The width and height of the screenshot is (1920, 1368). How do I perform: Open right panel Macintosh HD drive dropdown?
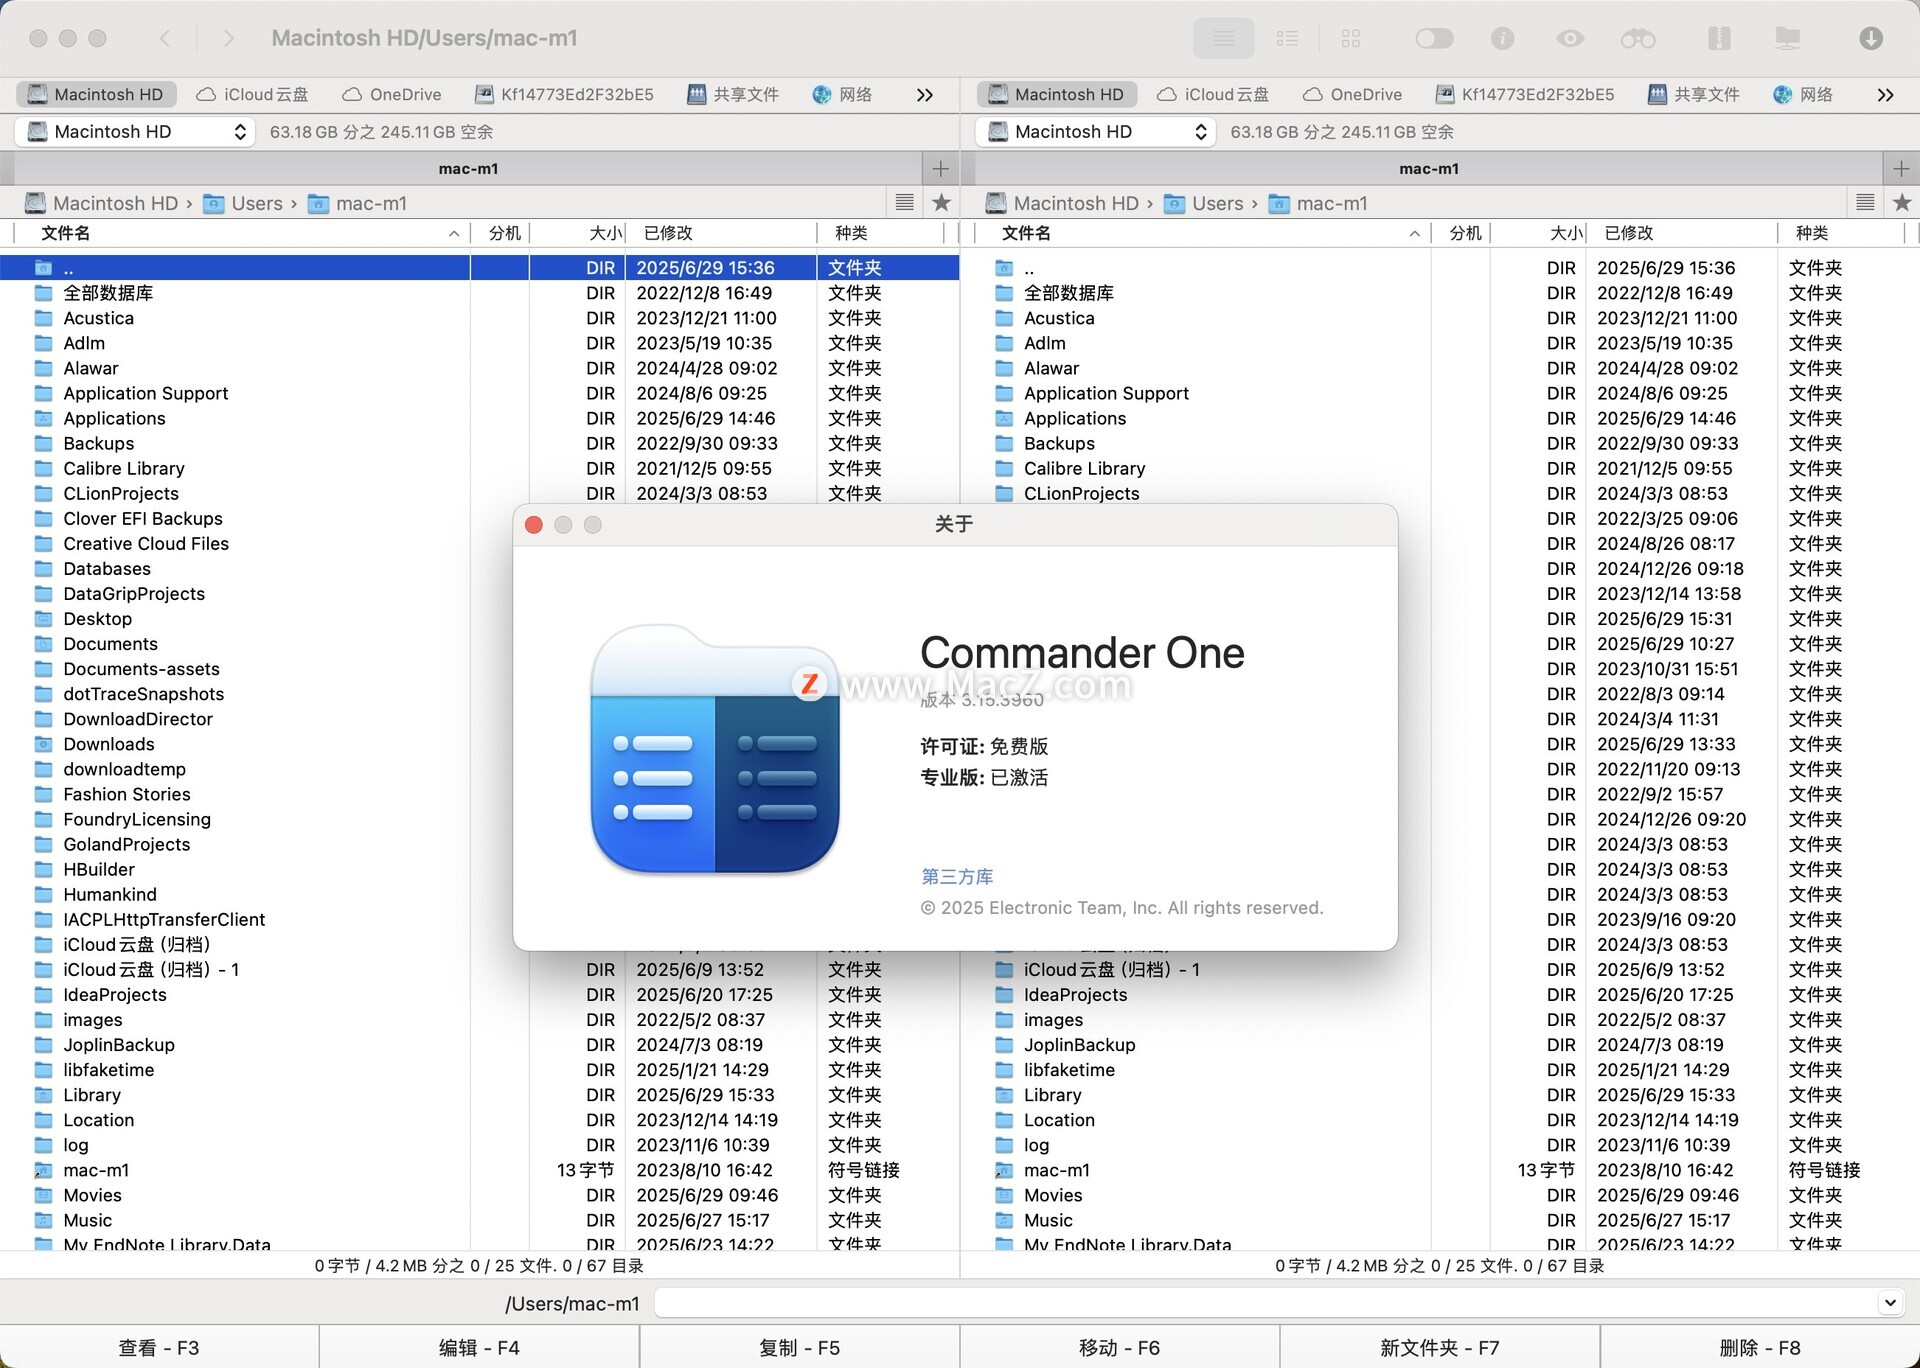coord(1096,132)
